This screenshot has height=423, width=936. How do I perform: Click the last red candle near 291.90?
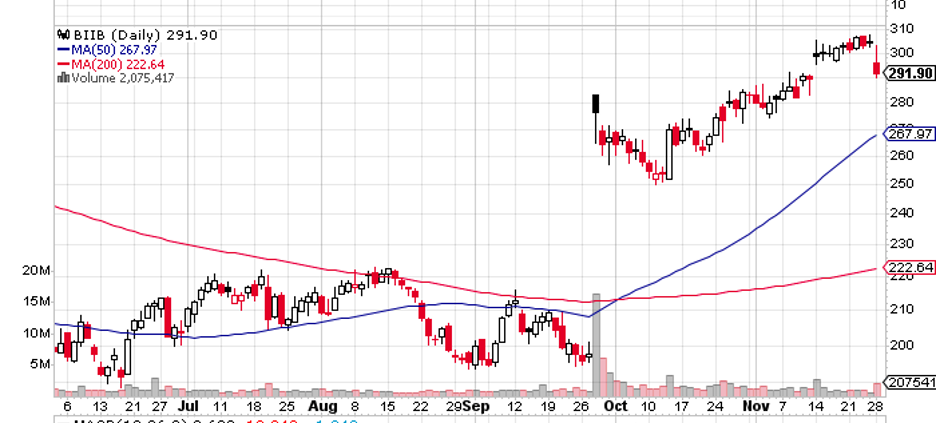click(x=876, y=69)
